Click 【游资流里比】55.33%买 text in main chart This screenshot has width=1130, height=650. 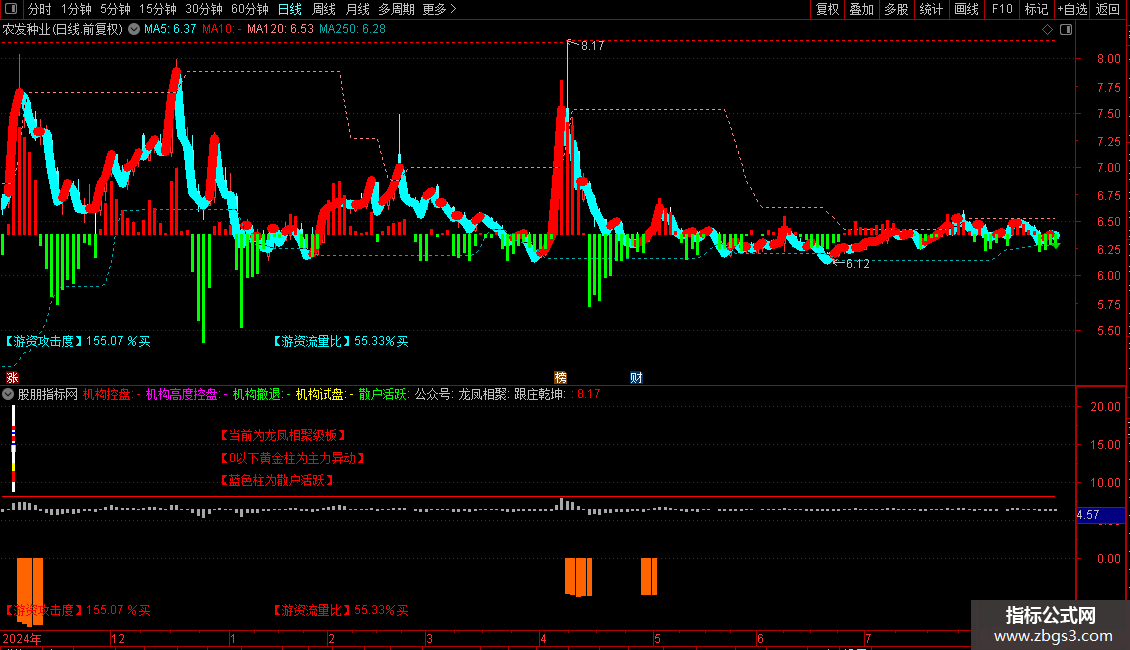pyautogui.click(x=340, y=341)
